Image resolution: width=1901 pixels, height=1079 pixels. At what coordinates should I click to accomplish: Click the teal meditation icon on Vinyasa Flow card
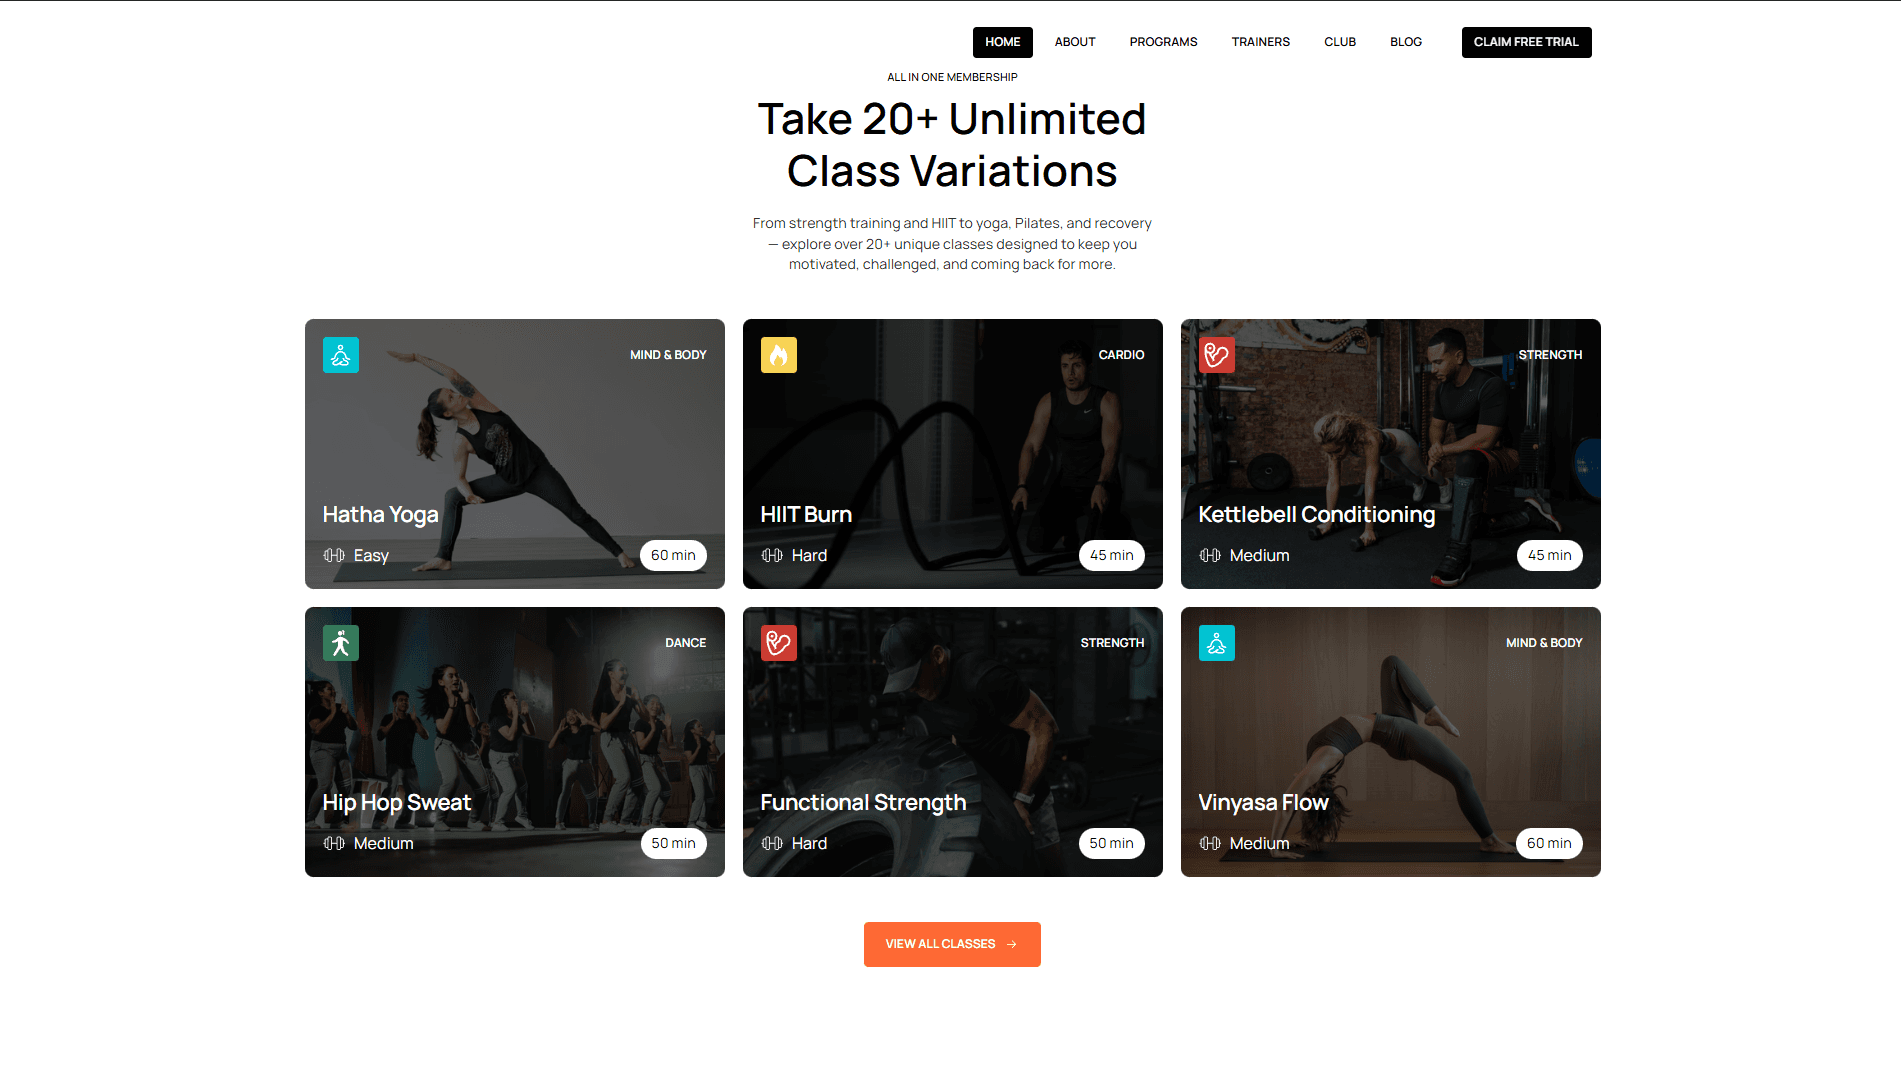point(1217,643)
